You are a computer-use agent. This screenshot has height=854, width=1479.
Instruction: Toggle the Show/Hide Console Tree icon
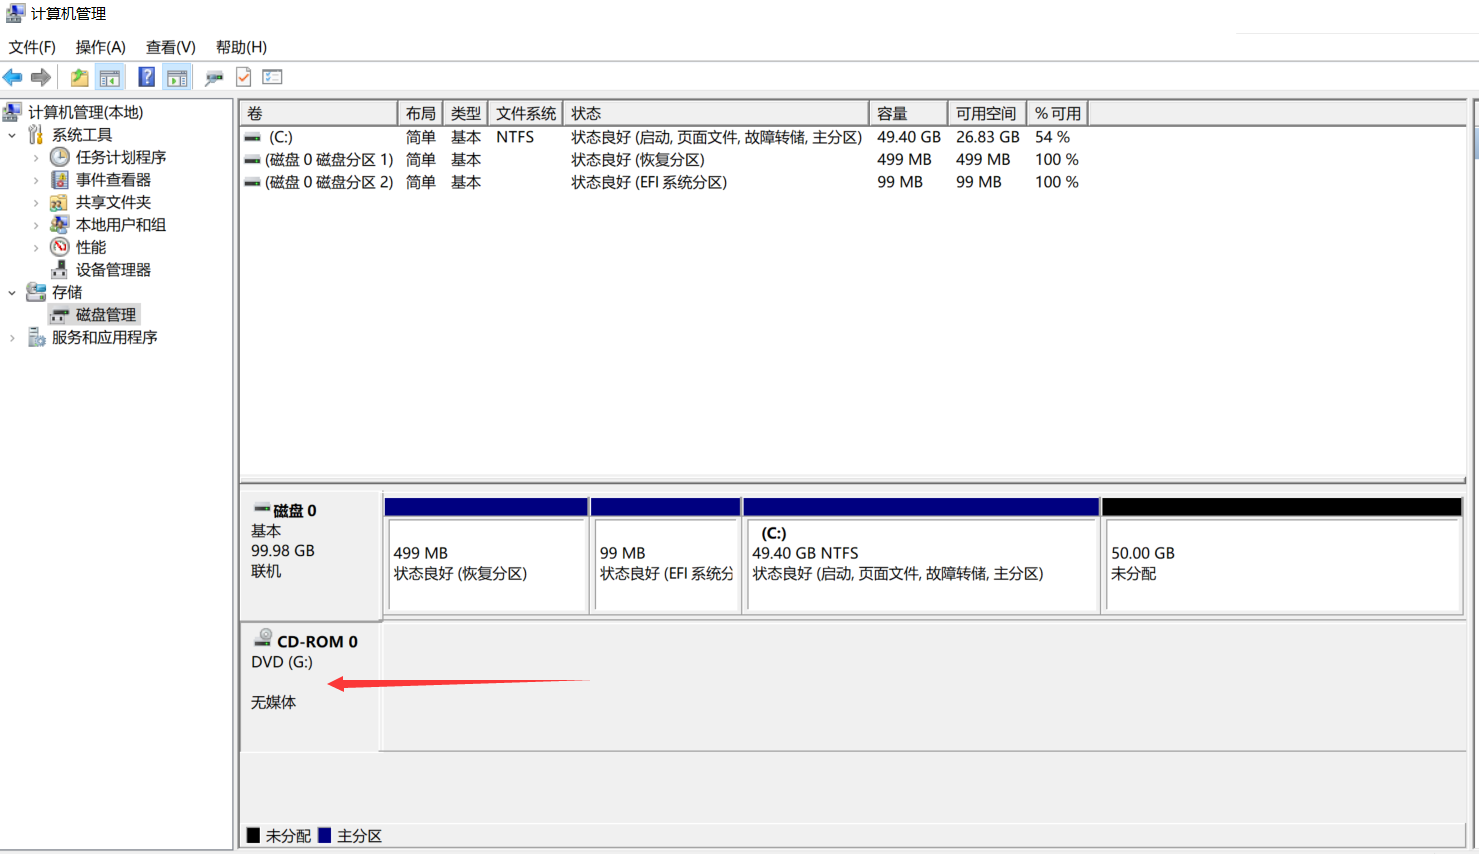(110, 77)
